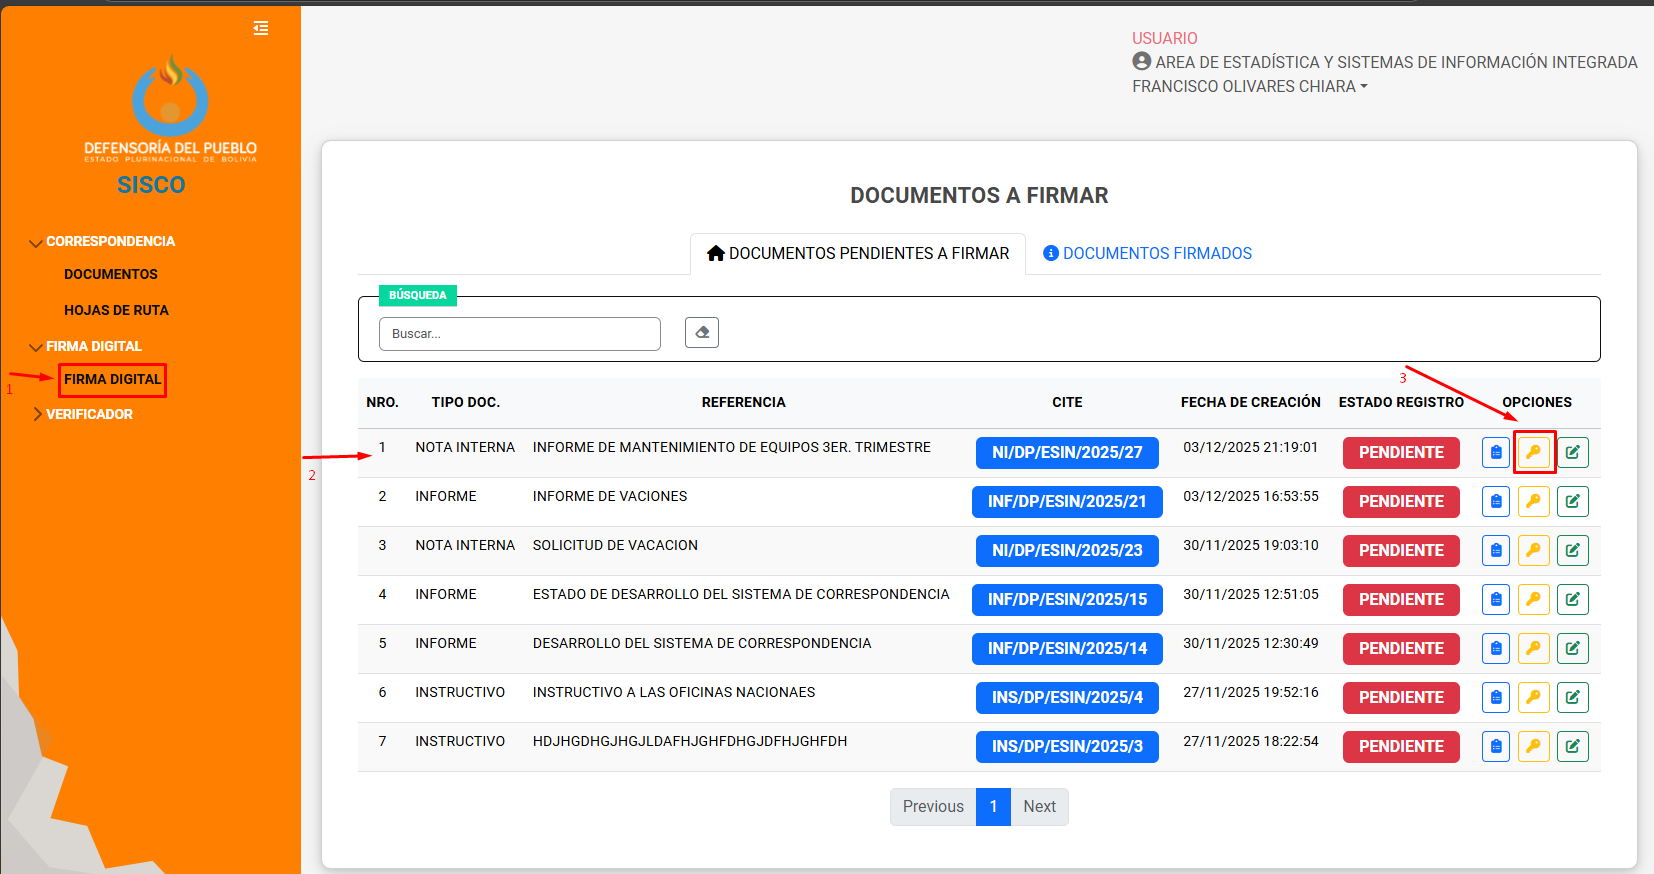Click the blue document icon for INFORME DE VACIONES

tap(1495, 502)
